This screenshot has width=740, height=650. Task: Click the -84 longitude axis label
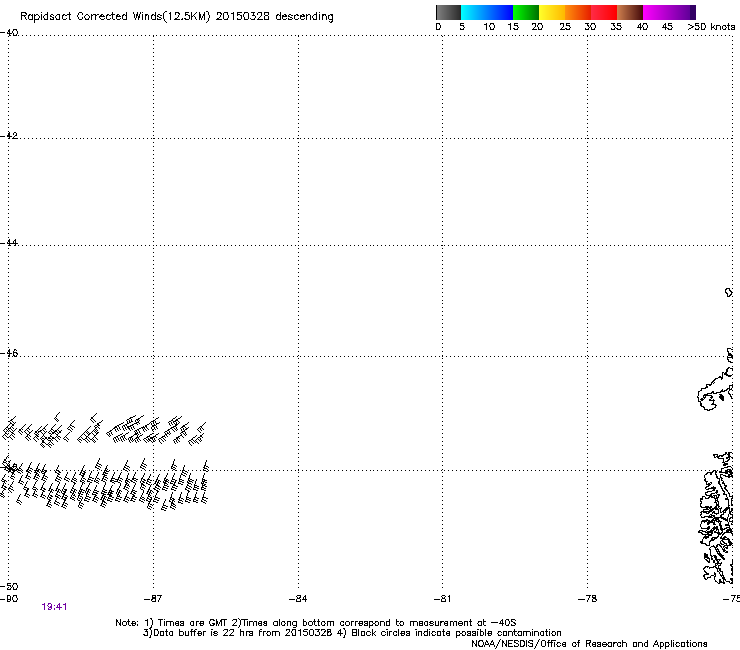(x=298, y=599)
